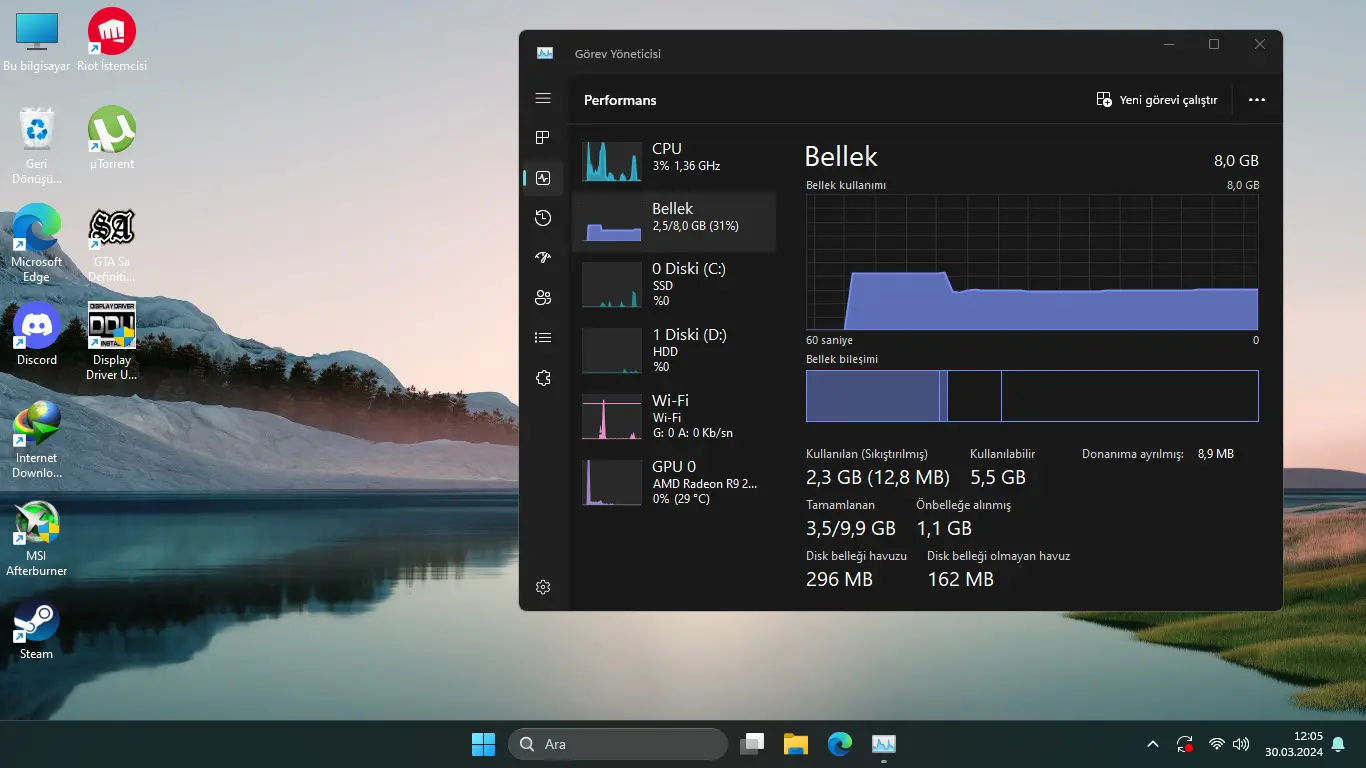Open the Wi-Fi network tray icon
Screen dimensions: 1366x768
[x=1217, y=744]
